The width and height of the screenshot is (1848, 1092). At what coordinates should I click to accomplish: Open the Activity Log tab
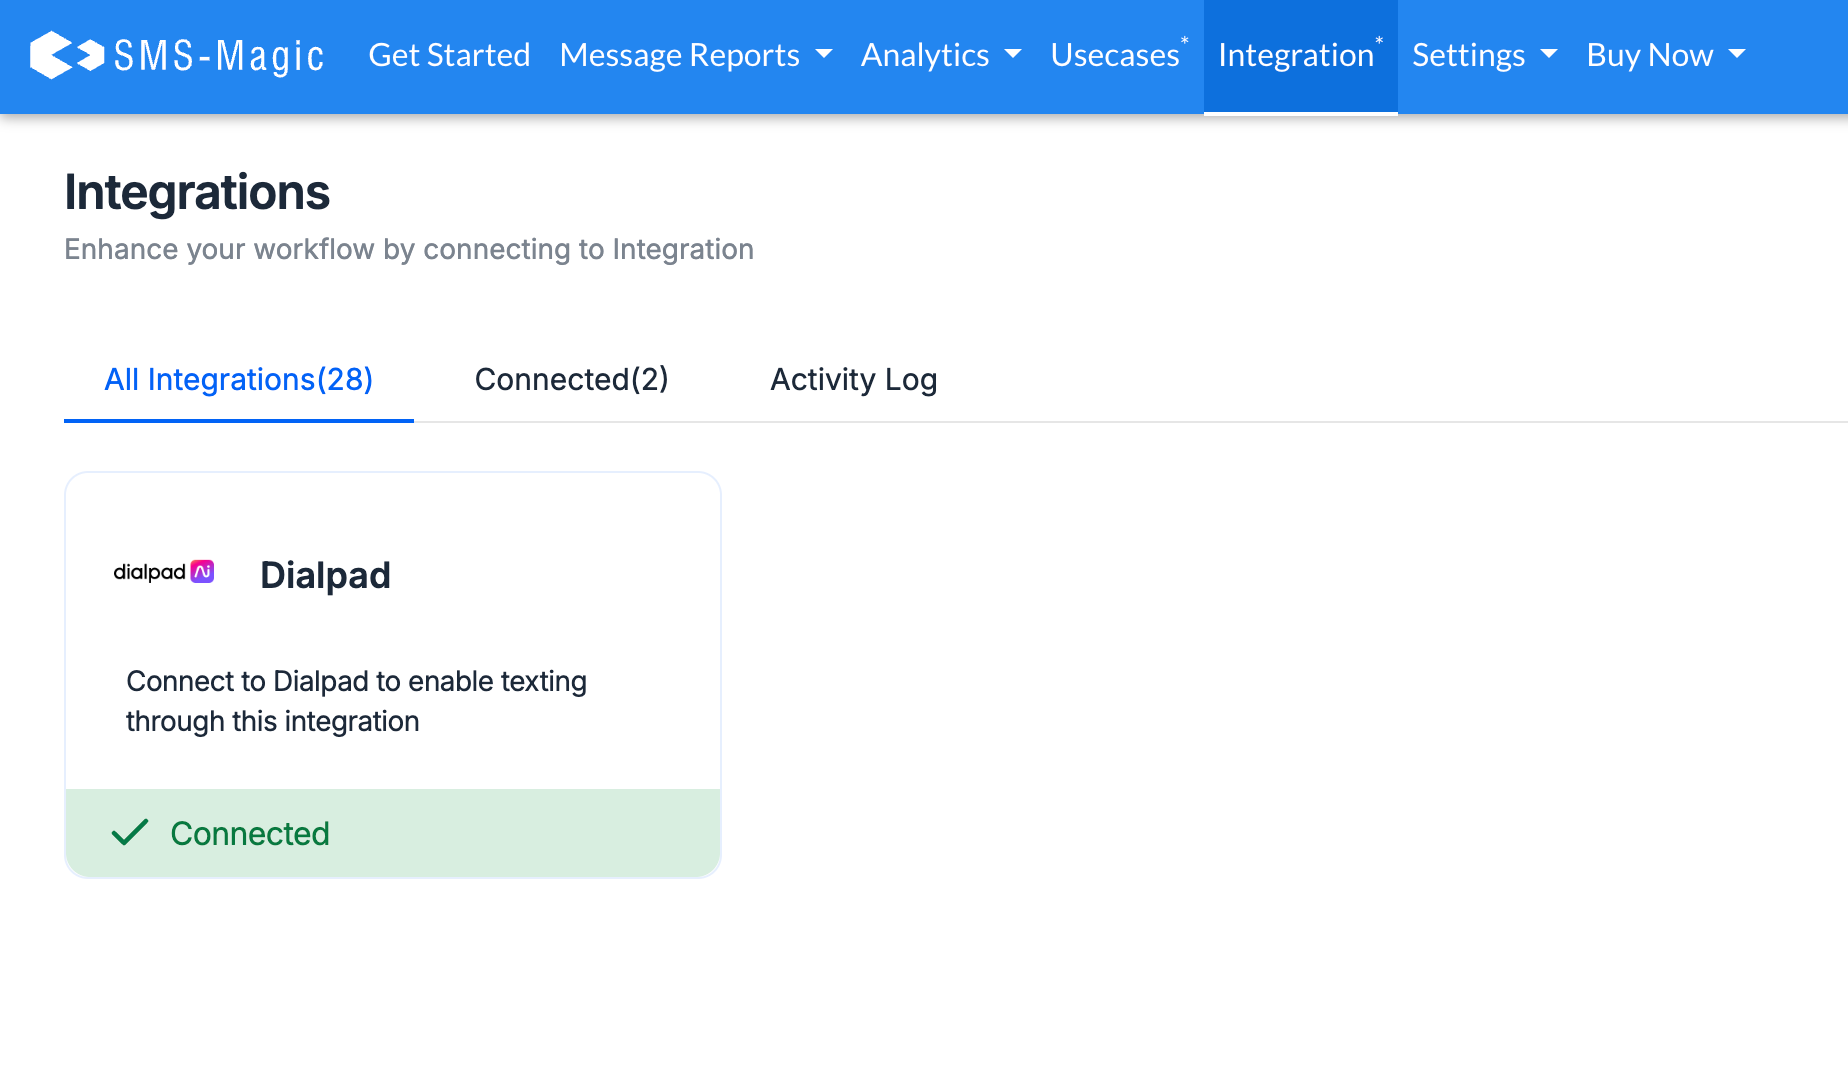pyautogui.click(x=854, y=380)
